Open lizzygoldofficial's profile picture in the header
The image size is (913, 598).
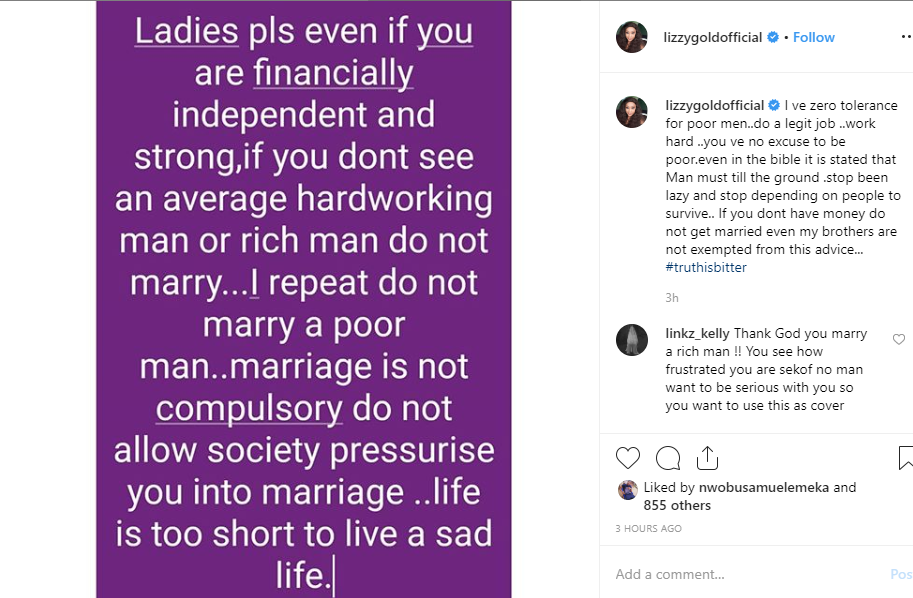(631, 37)
